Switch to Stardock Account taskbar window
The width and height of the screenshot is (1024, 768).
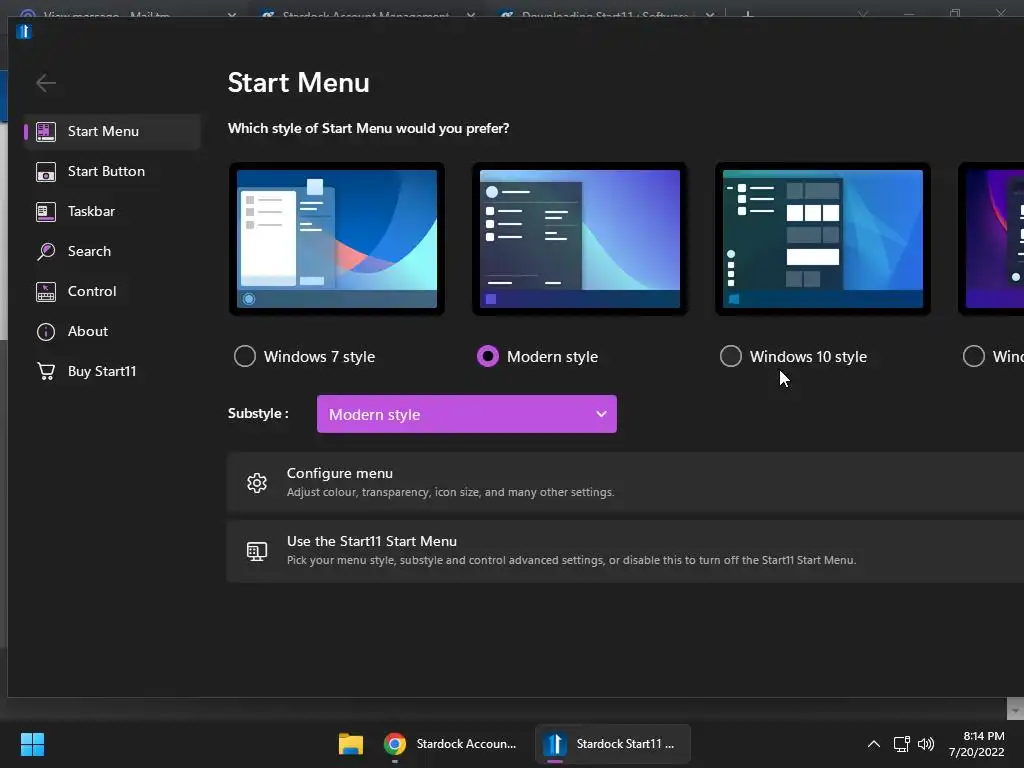[451, 744]
